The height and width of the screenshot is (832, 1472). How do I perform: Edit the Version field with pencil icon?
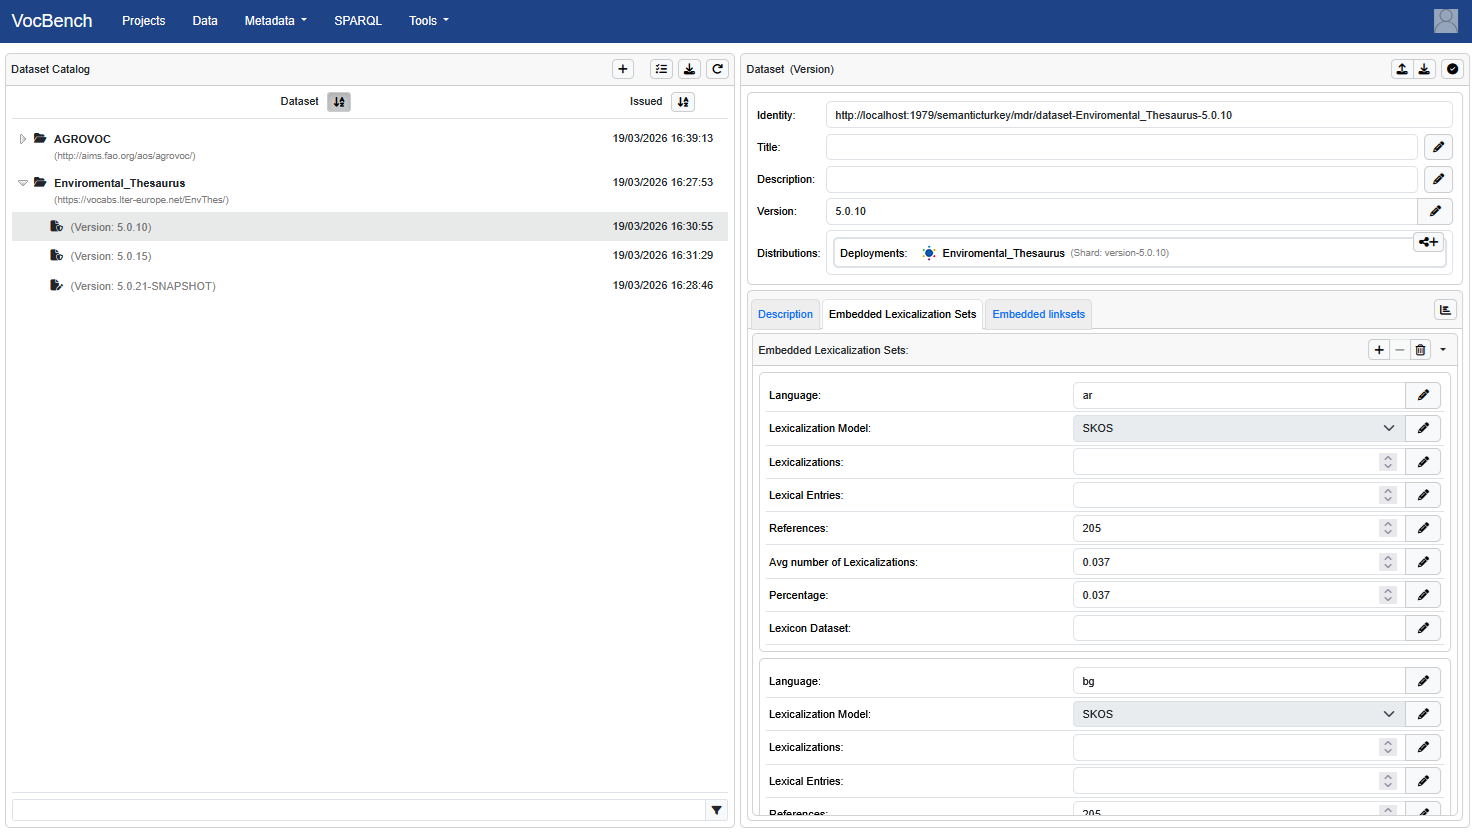(1435, 211)
